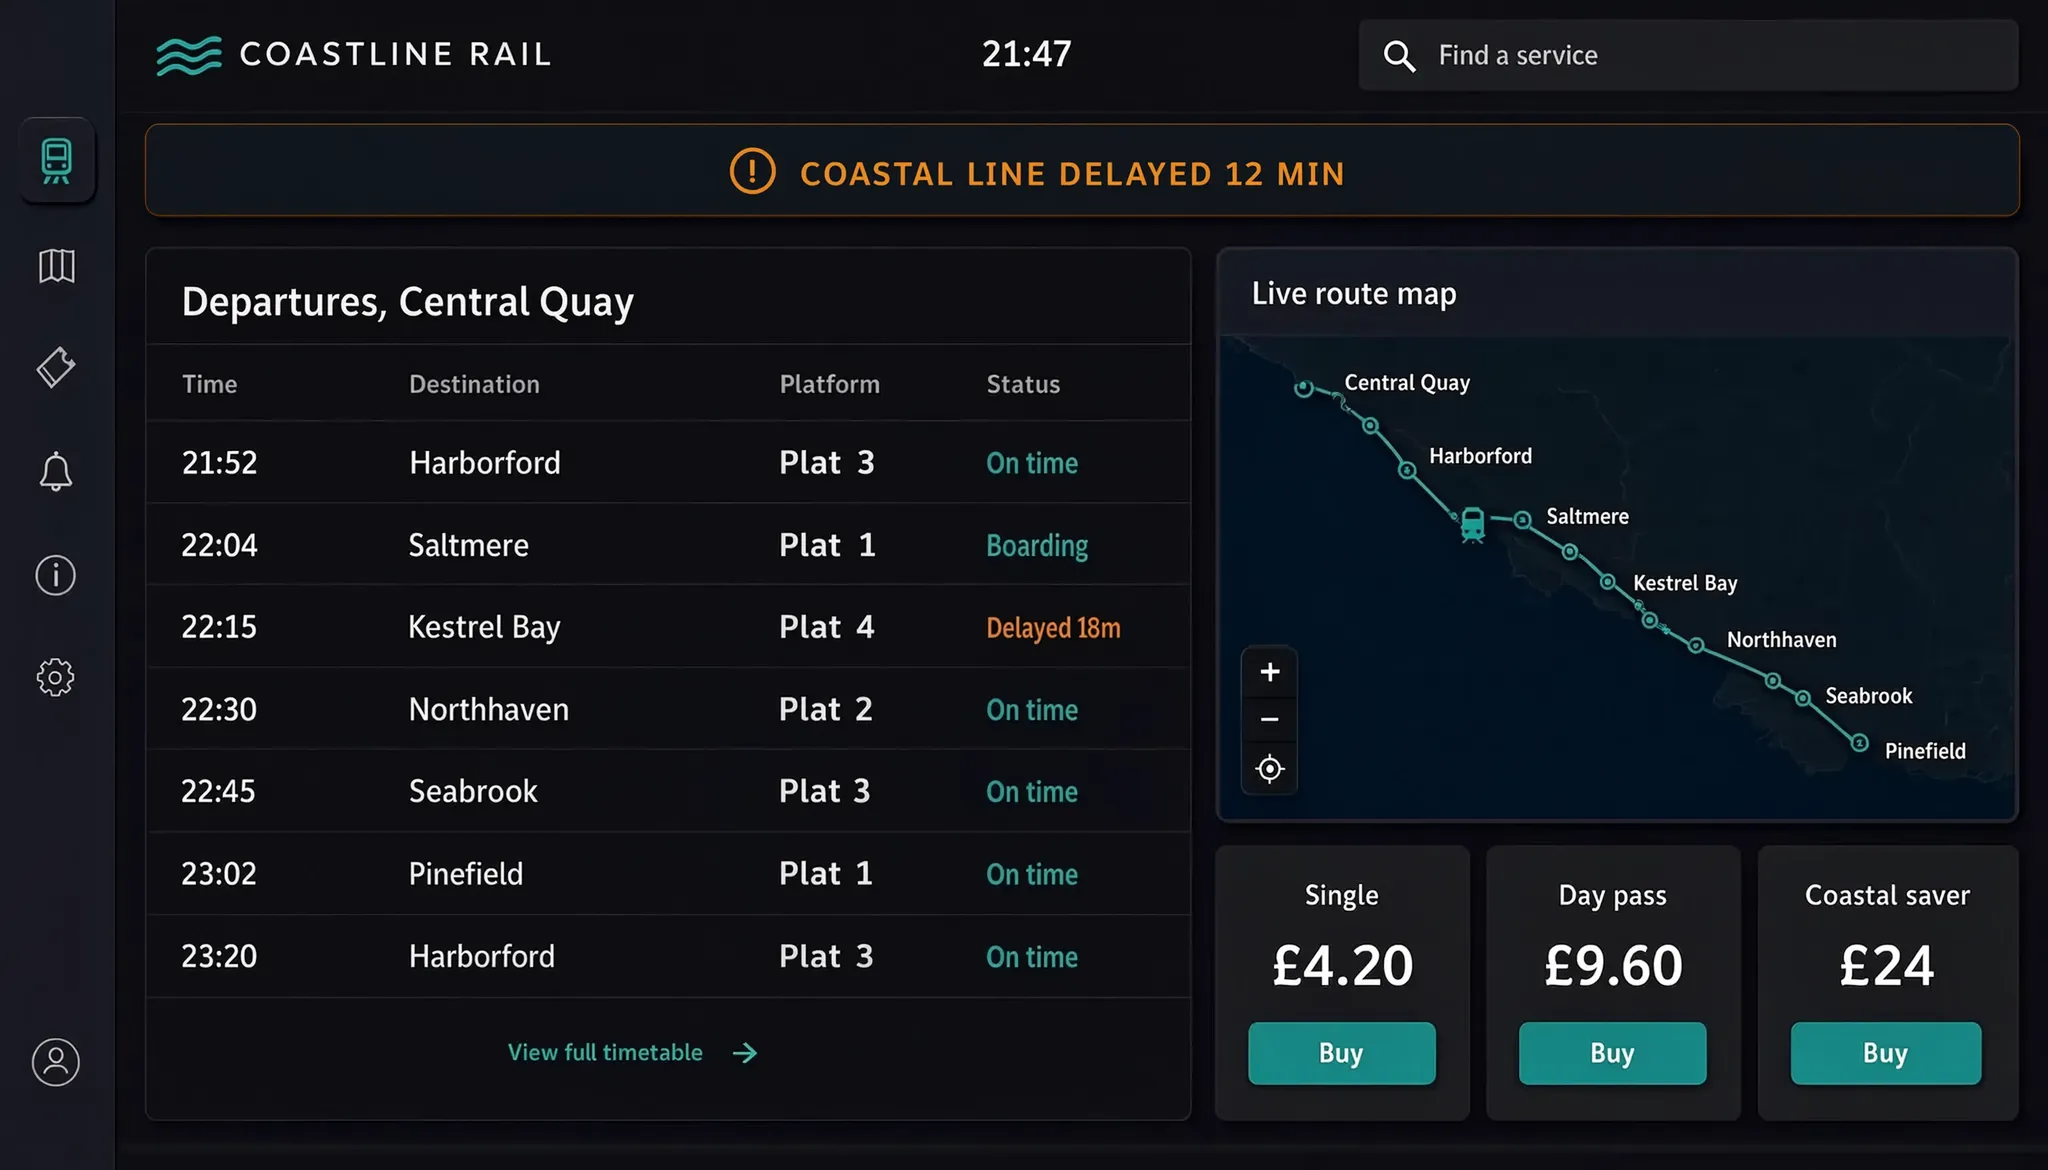Buy the Day pass

click(x=1613, y=1053)
